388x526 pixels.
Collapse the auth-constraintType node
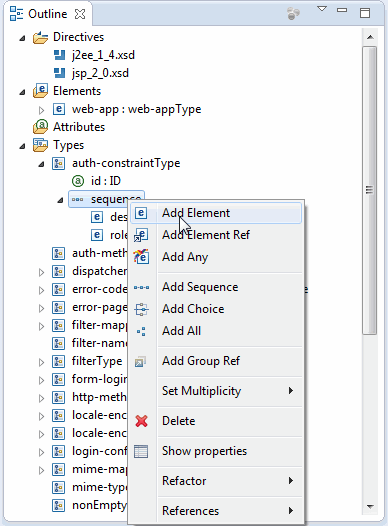tap(41, 164)
